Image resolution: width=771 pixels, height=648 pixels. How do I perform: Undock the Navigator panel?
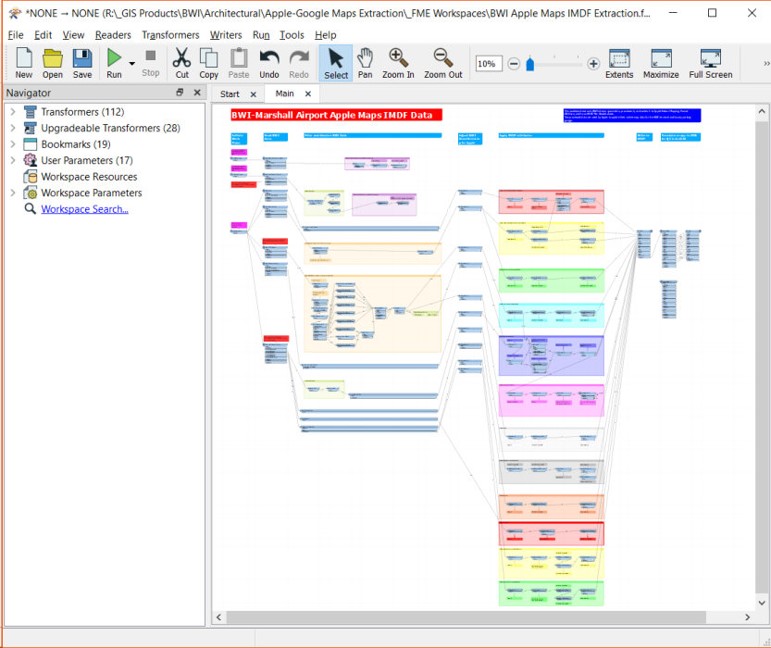[x=180, y=92]
